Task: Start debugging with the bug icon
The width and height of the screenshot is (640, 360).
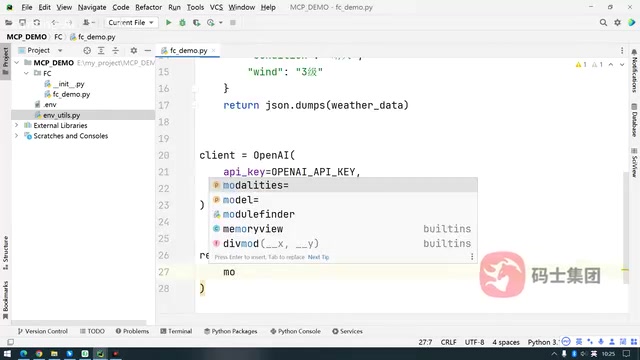Action: (x=182, y=22)
